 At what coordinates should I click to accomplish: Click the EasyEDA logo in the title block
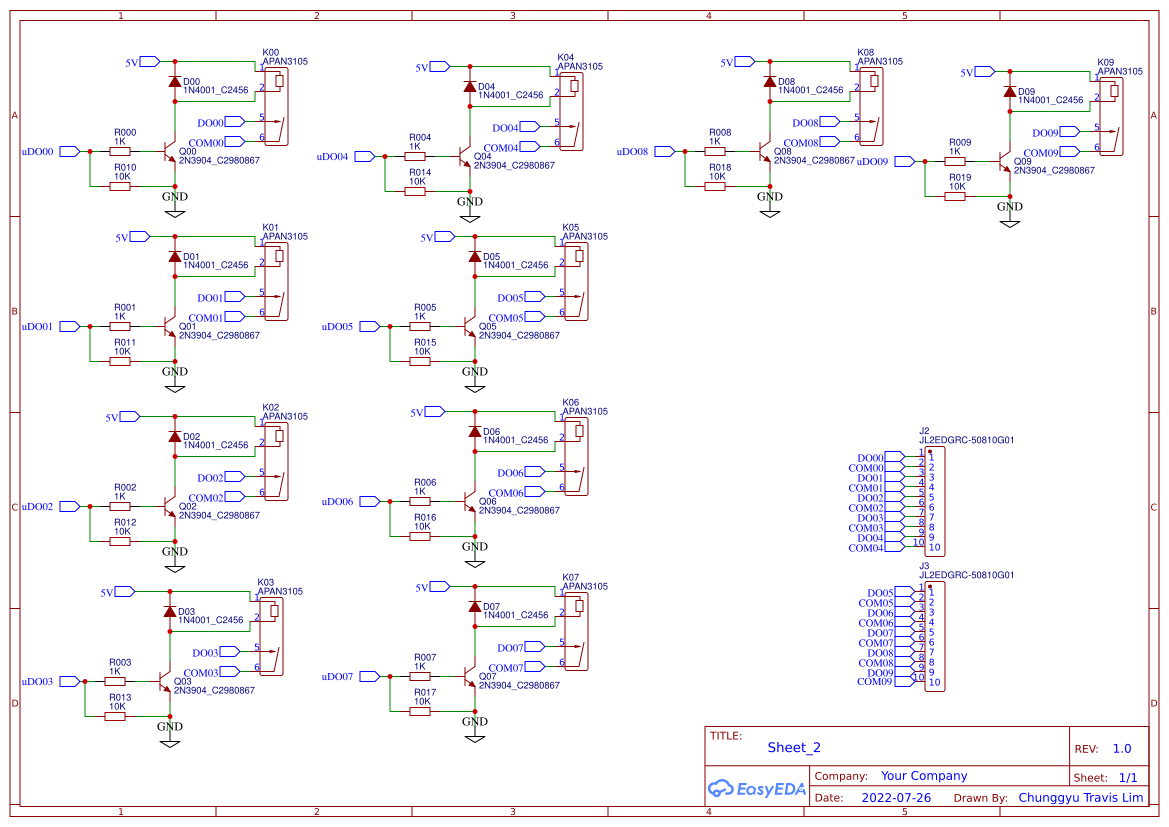pos(755,789)
